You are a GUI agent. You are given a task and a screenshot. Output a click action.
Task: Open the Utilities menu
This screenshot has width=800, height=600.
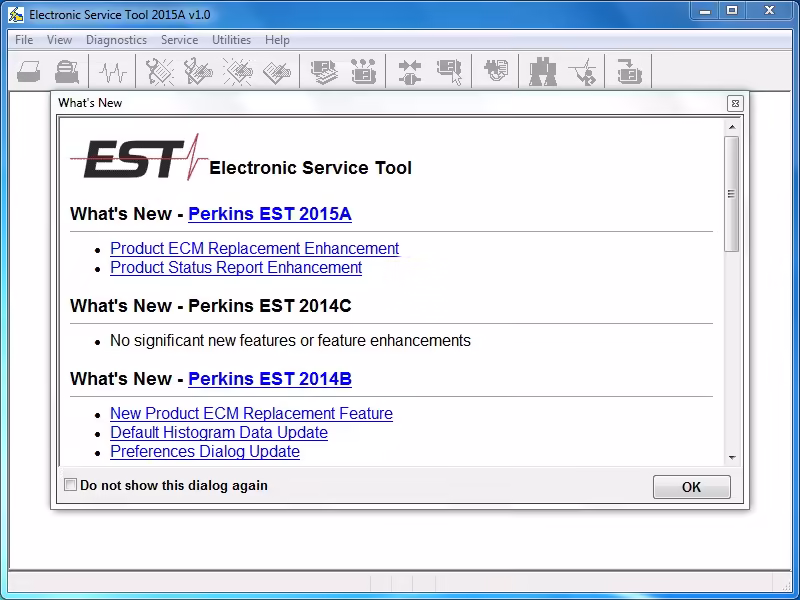tap(231, 40)
